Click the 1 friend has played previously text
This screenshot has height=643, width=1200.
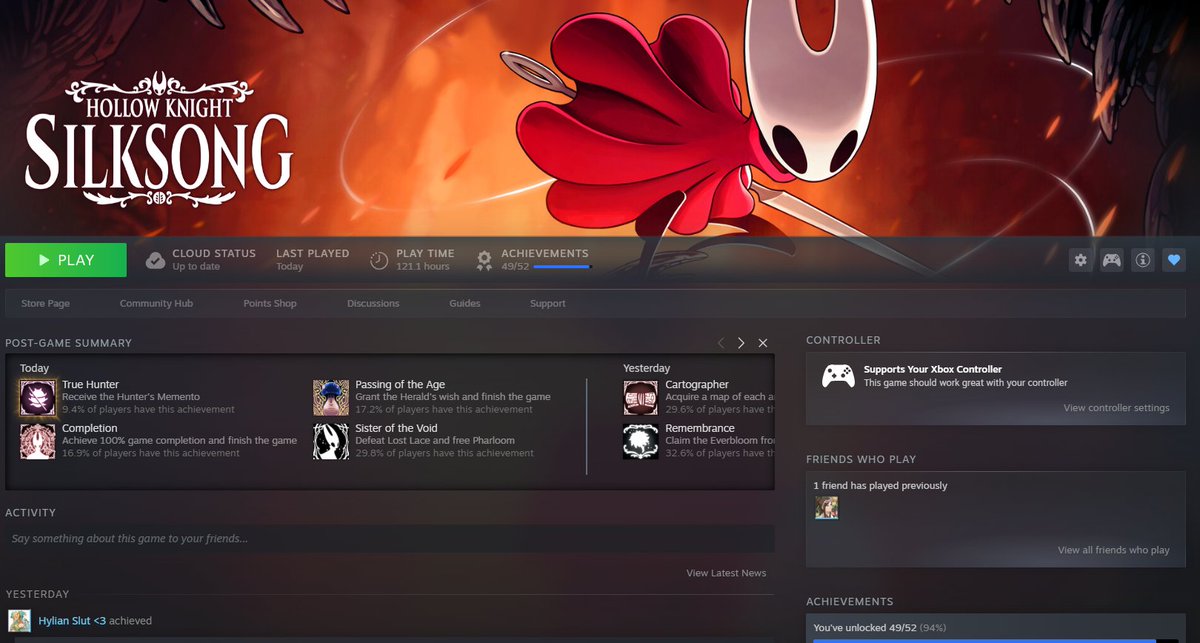tap(881, 486)
